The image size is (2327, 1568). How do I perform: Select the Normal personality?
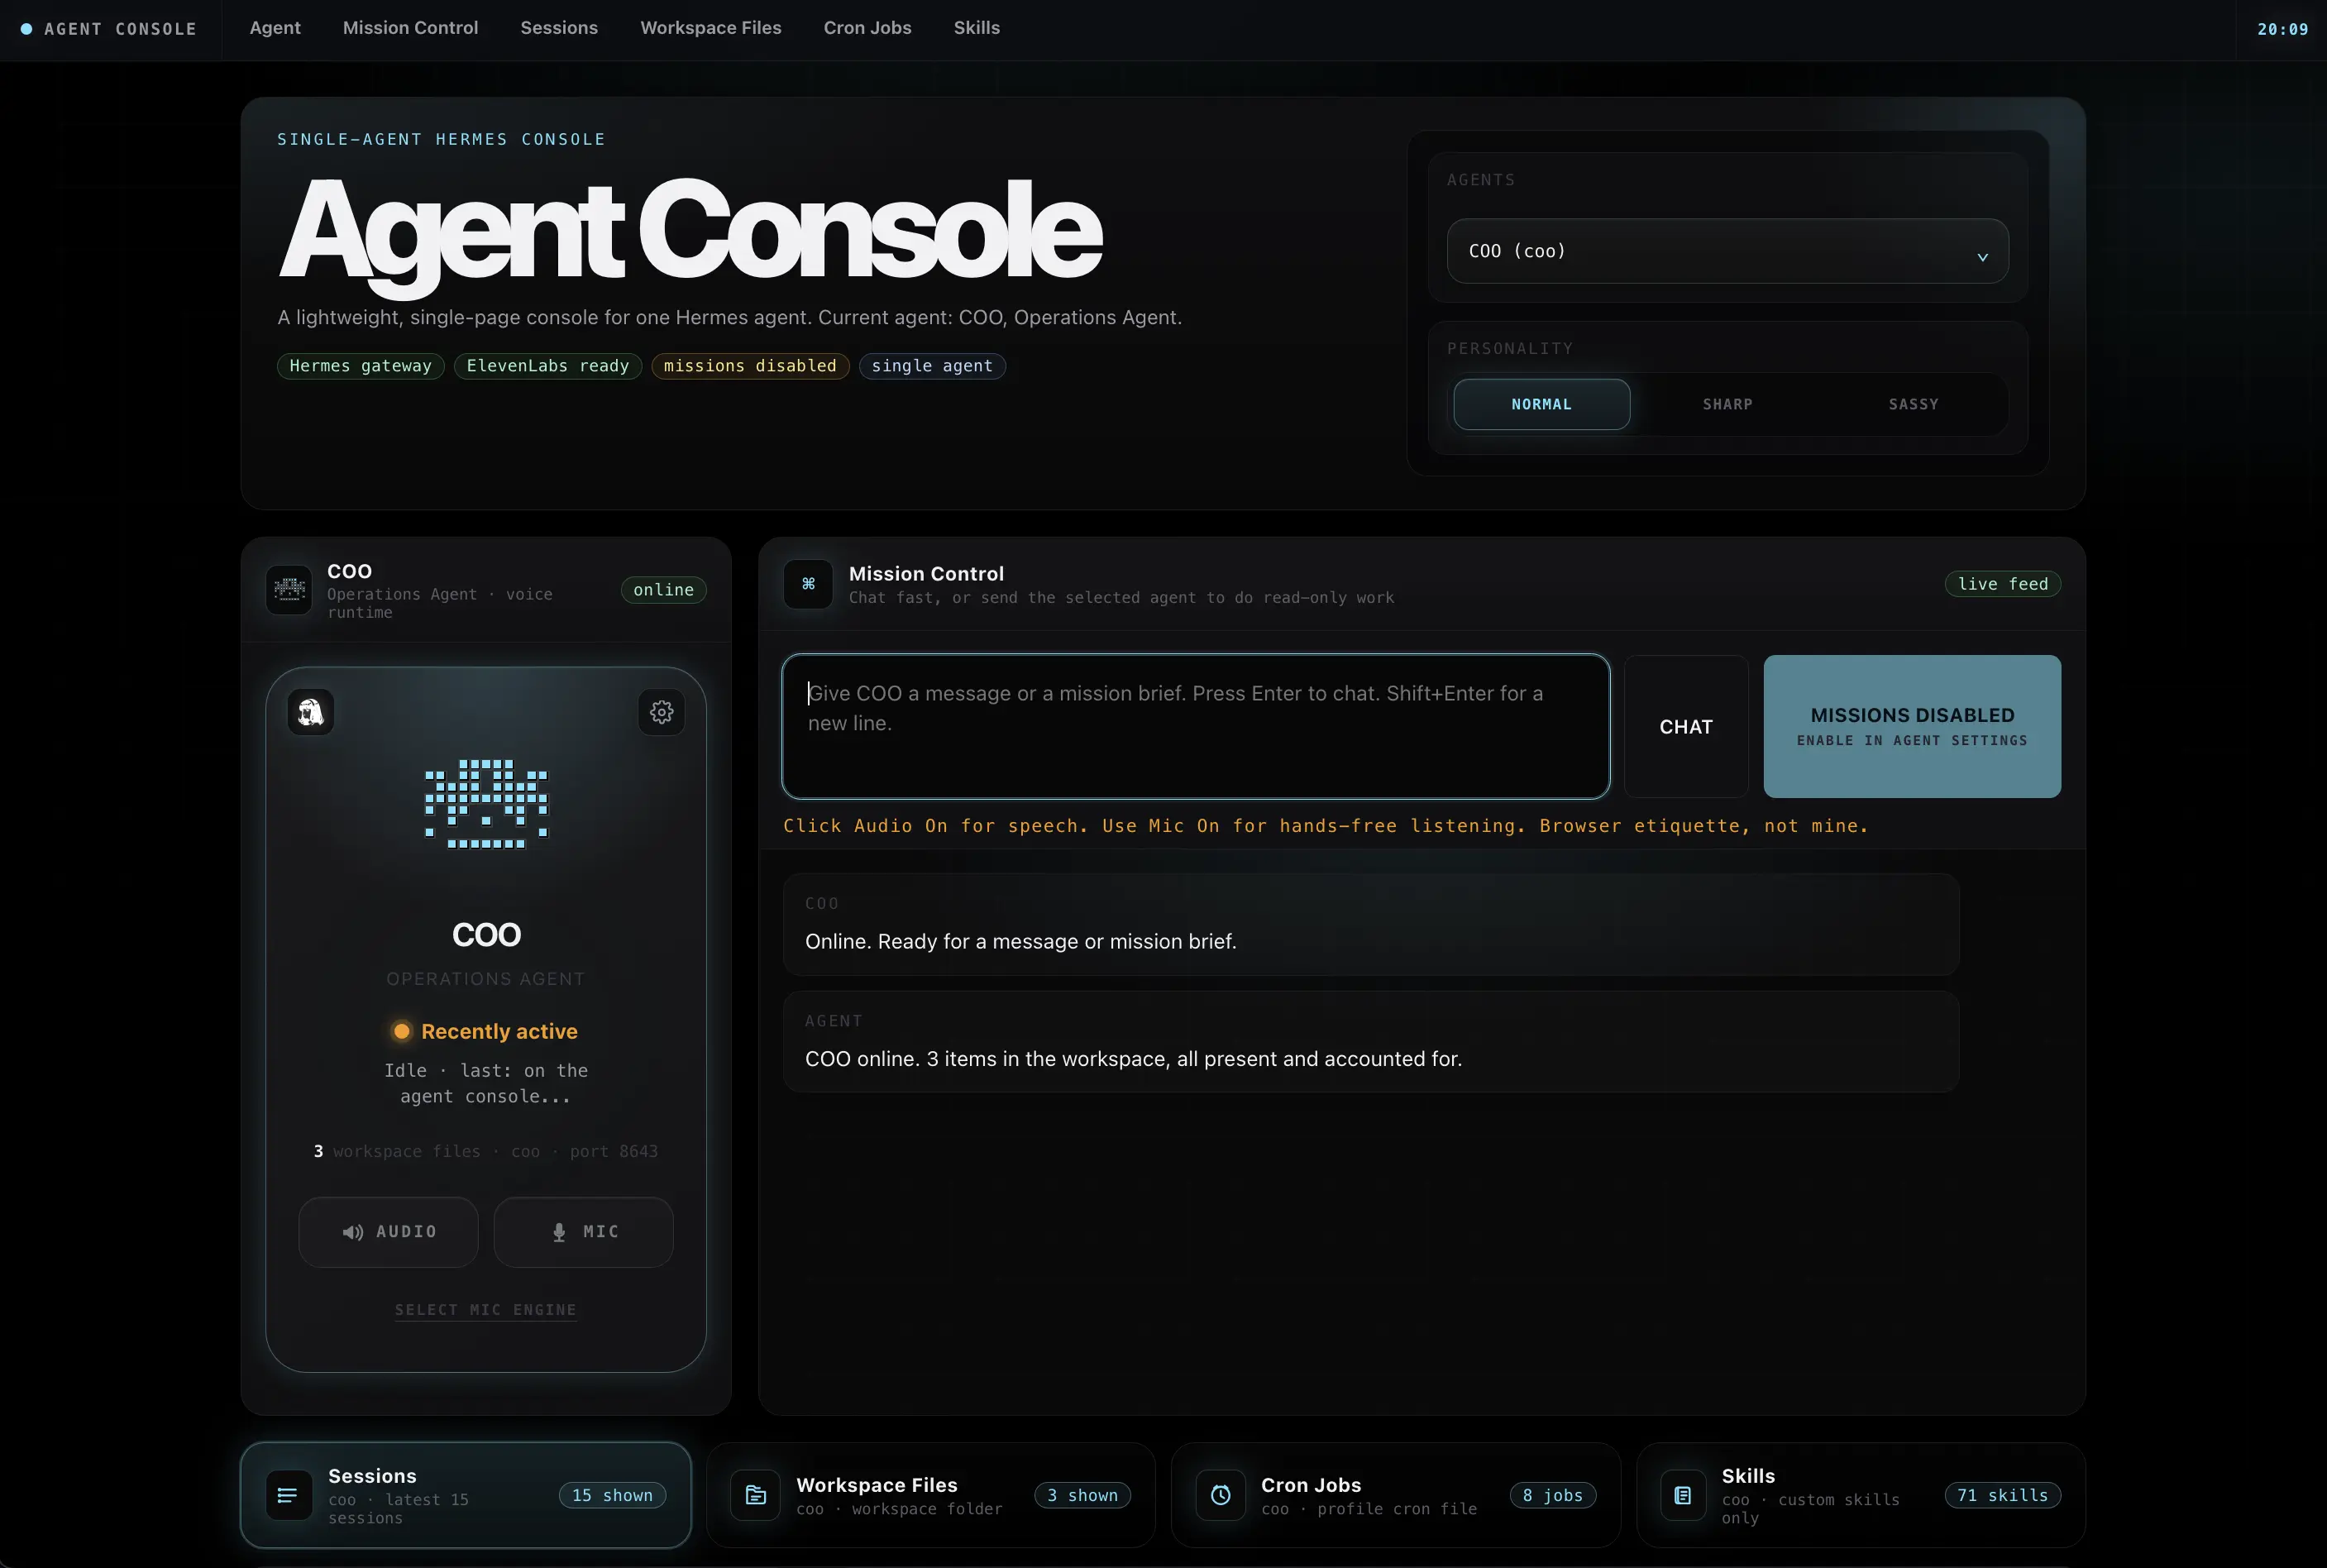coord(1541,404)
